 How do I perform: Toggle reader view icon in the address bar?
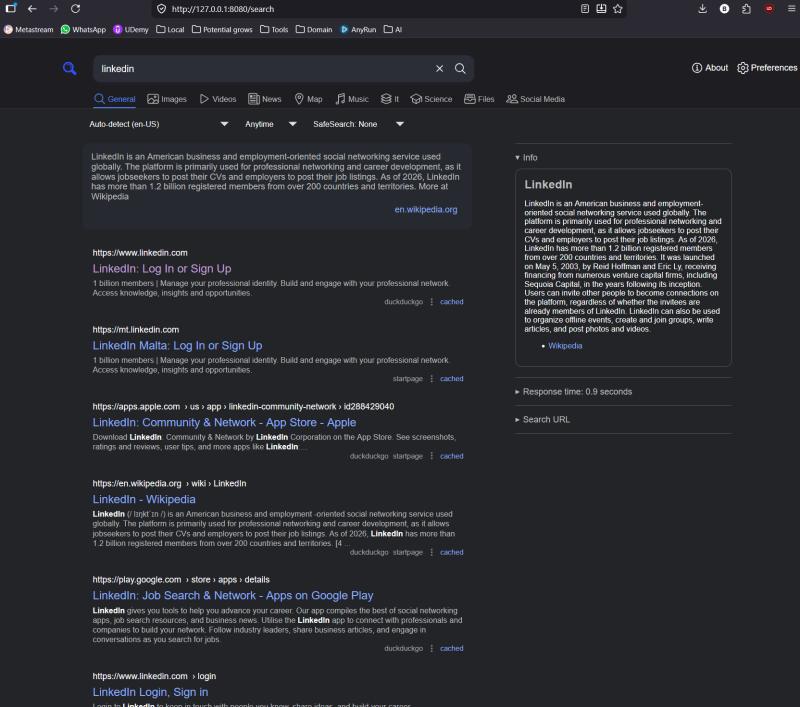(585, 9)
